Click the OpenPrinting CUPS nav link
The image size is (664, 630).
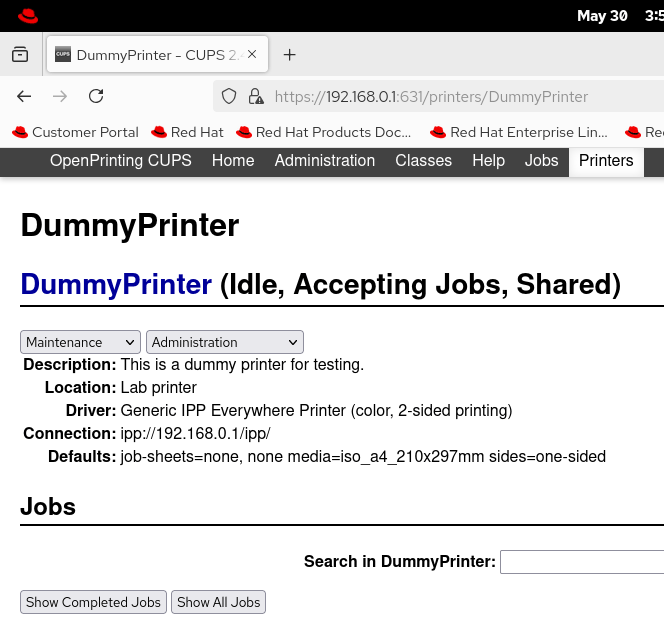(121, 161)
